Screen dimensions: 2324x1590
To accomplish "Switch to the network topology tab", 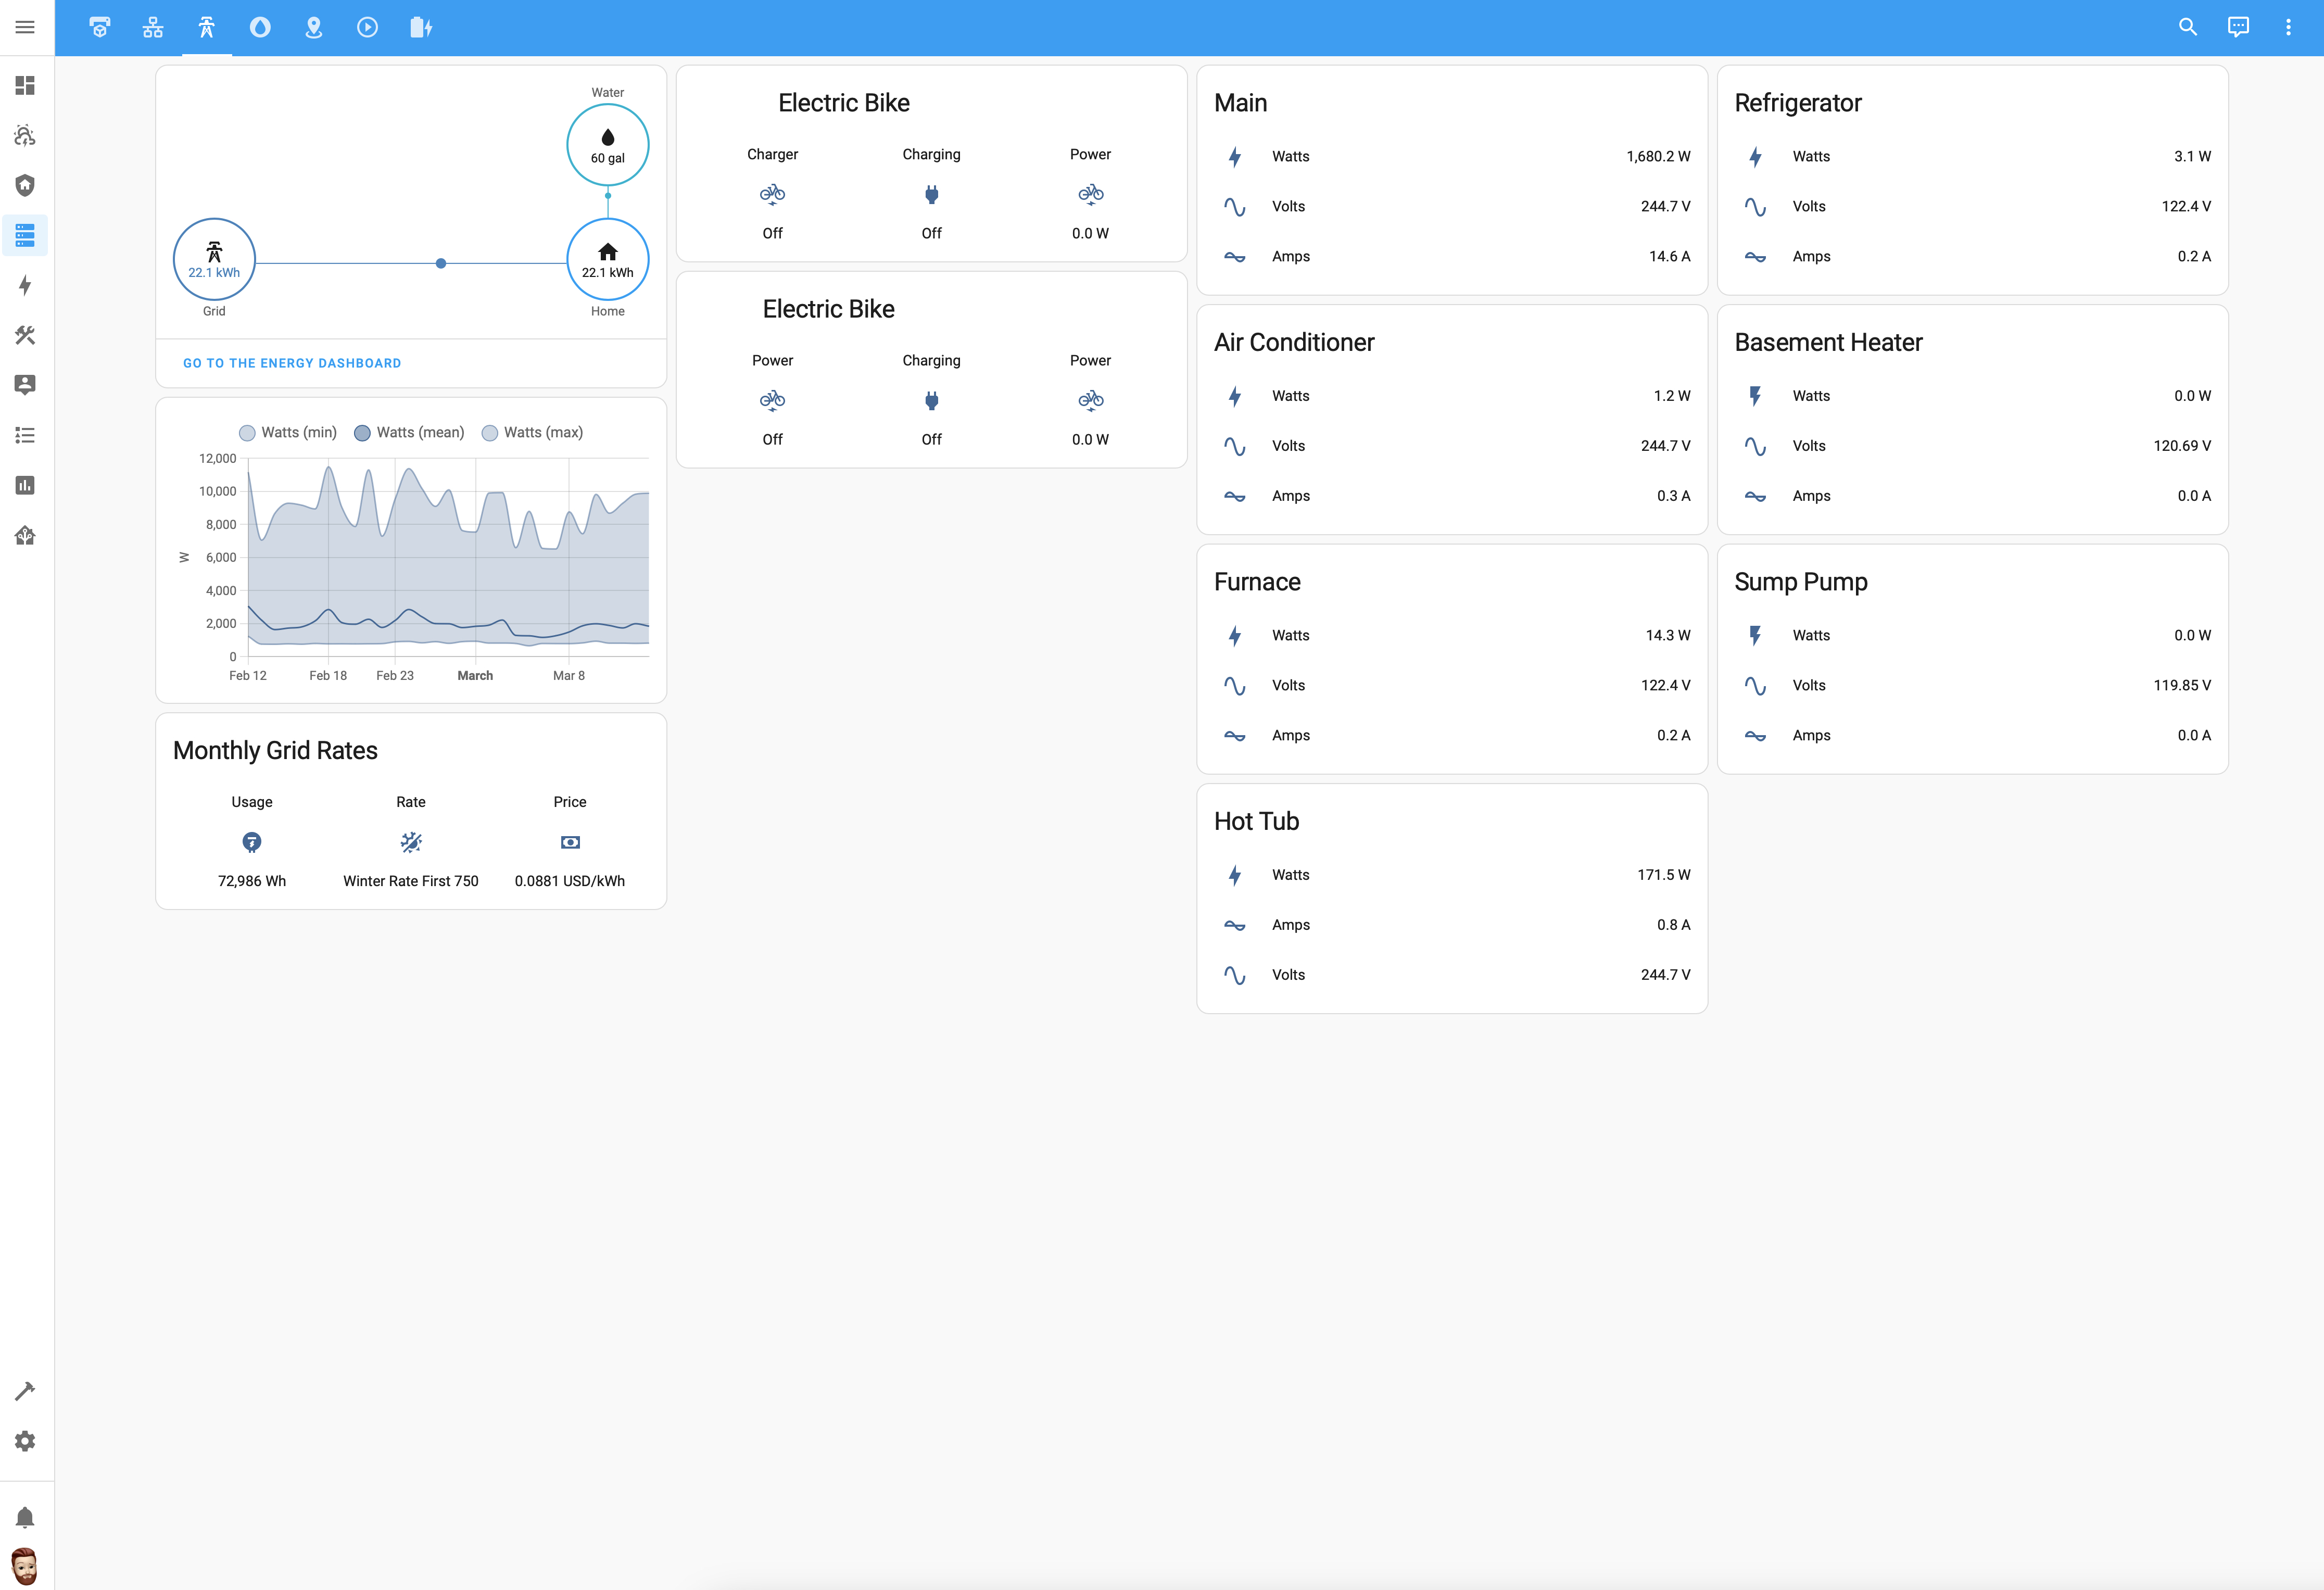I will pos(153,27).
